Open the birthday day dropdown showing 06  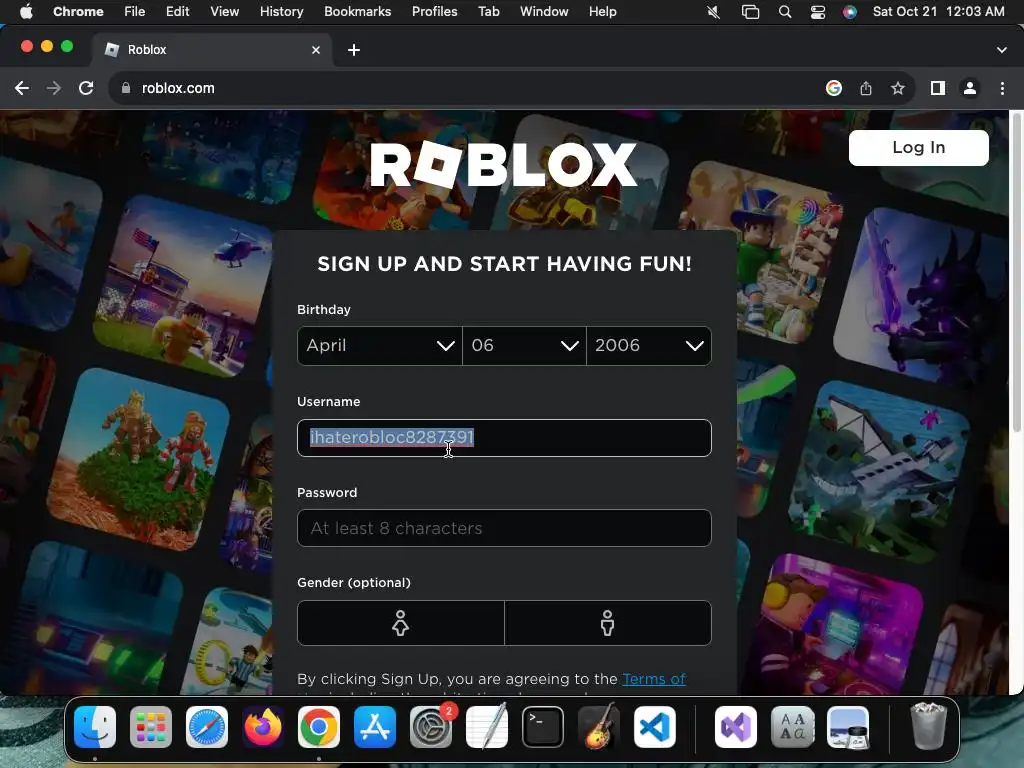[524, 345]
